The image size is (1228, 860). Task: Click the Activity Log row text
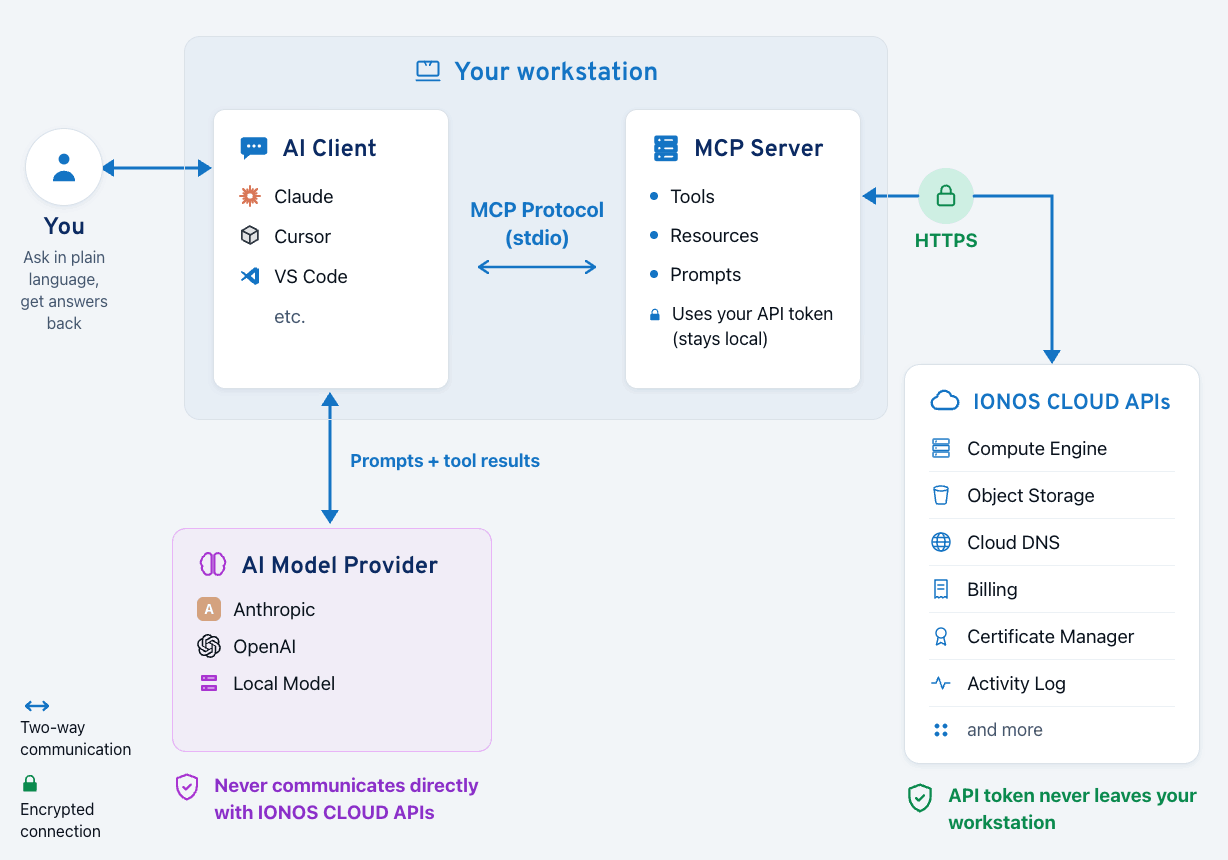1016,684
